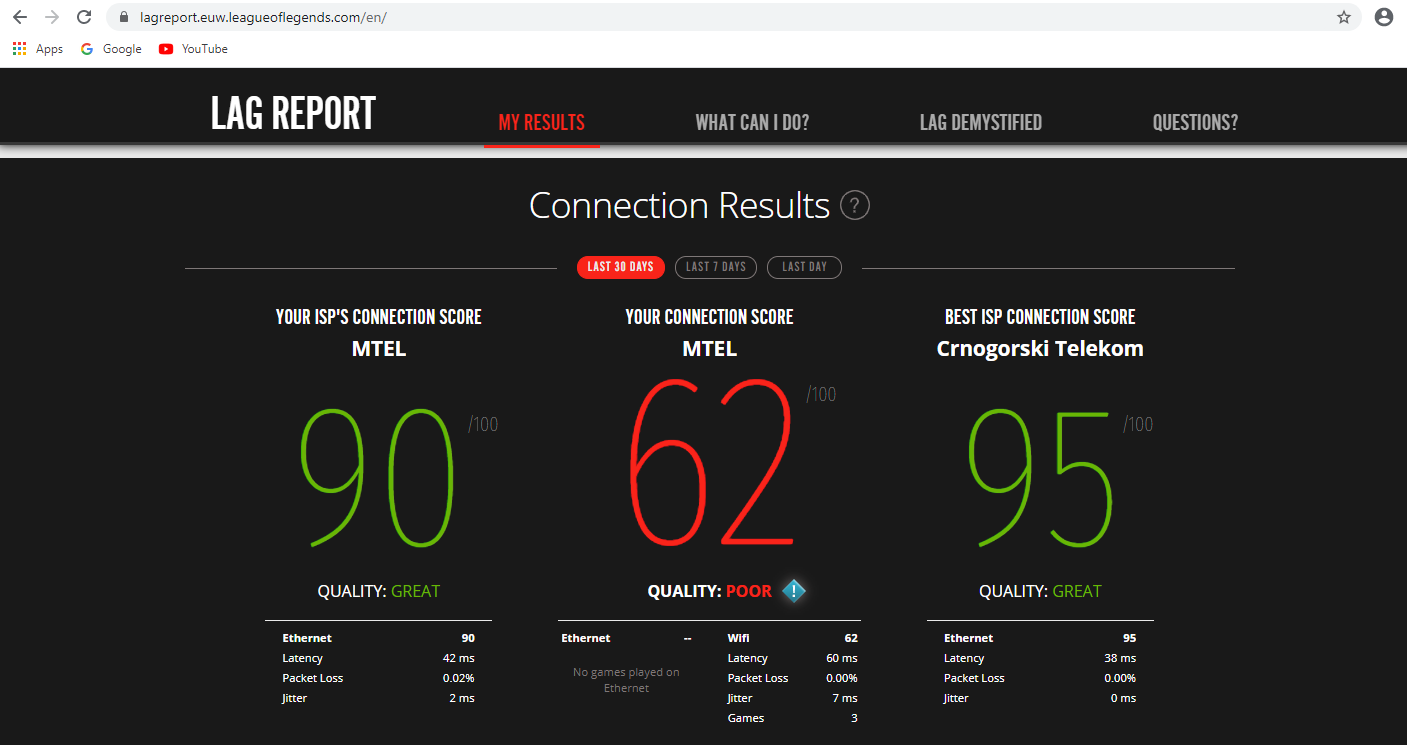Click the browser forward arrow

coord(52,17)
